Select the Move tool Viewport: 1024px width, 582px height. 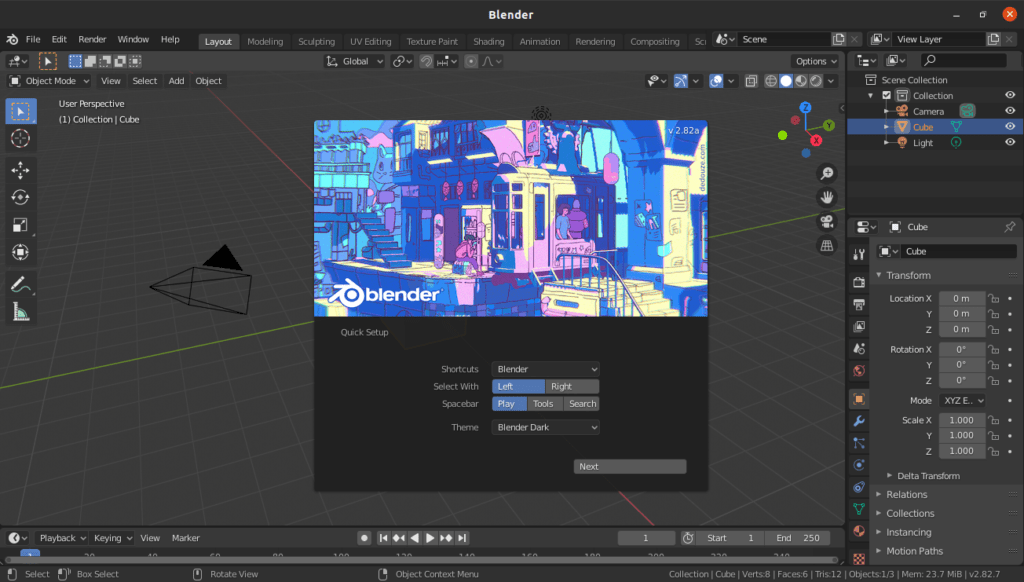click(x=20, y=170)
